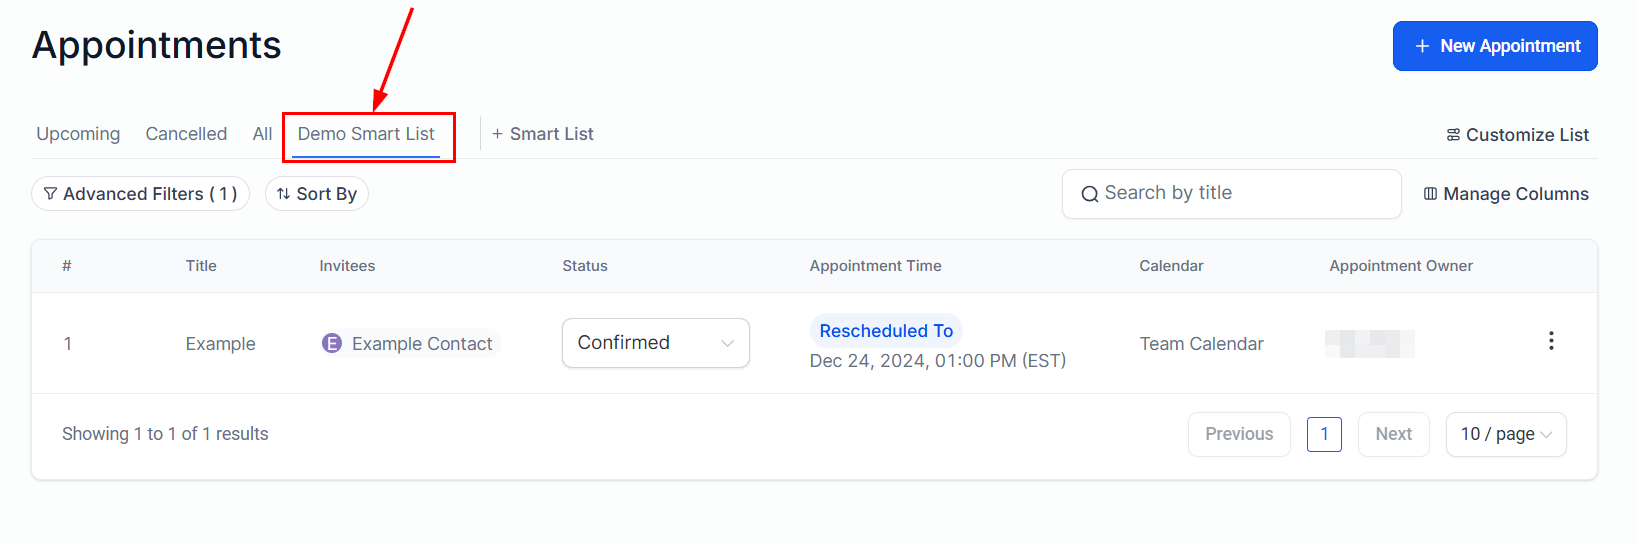Click the Manage Columns icon
The height and width of the screenshot is (545, 1638).
click(x=1430, y=194)
